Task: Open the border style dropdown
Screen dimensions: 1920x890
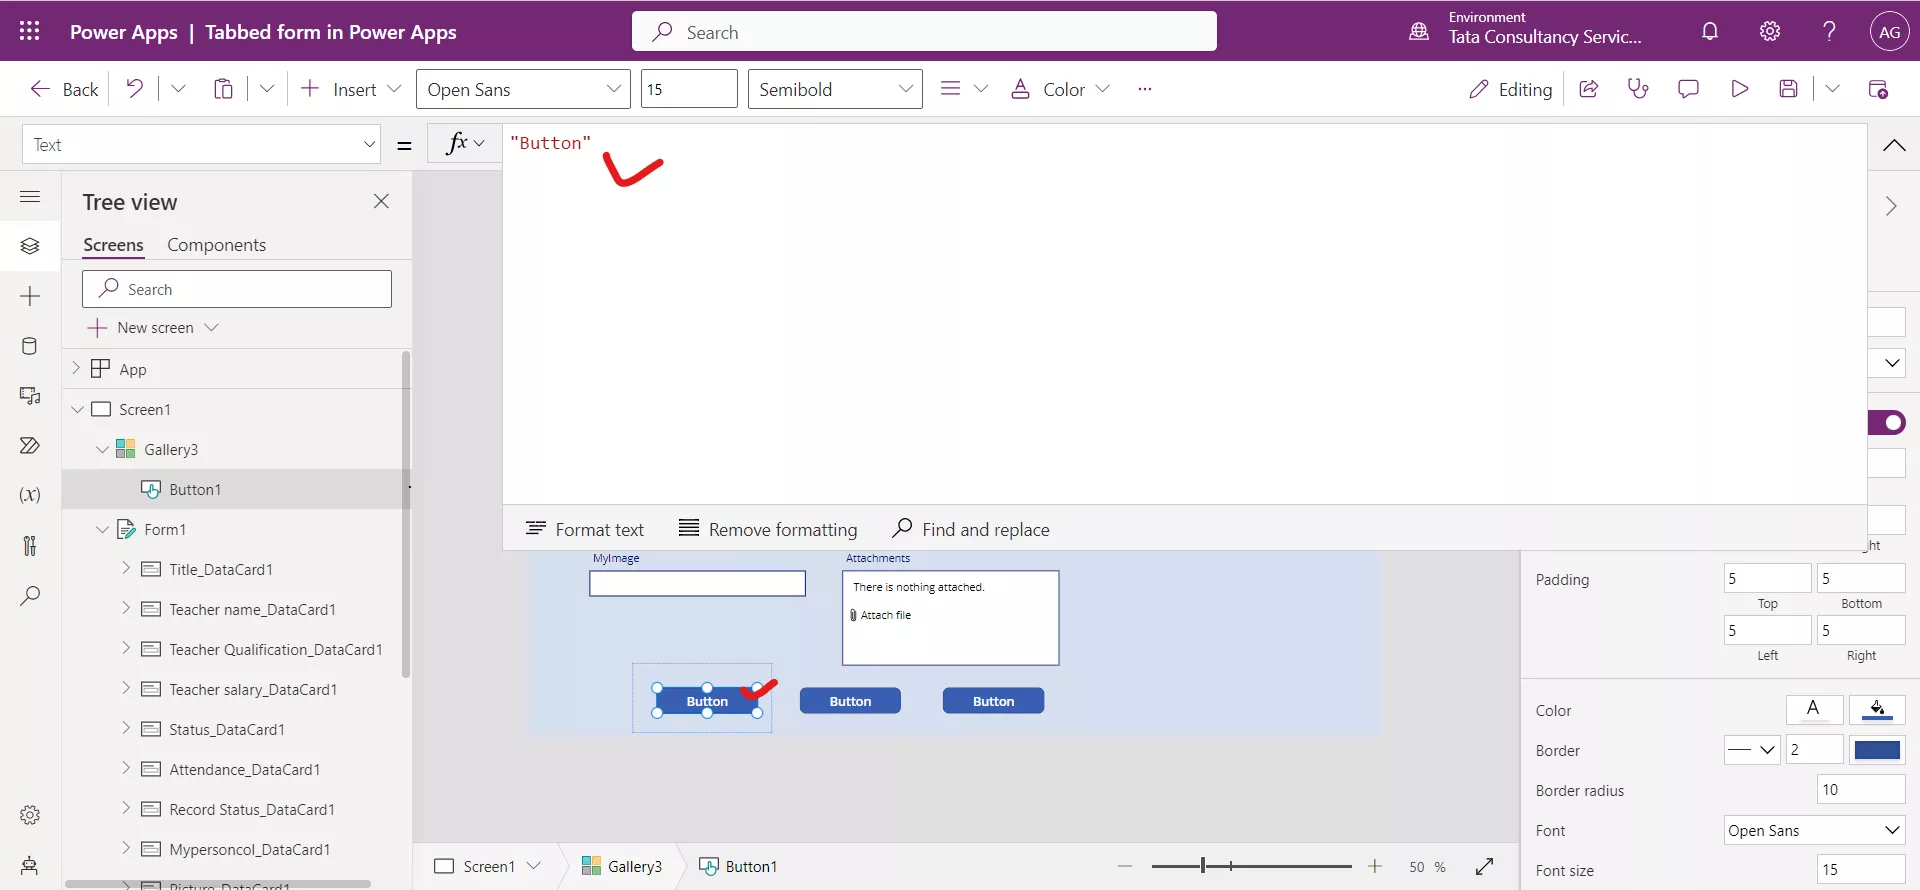Action: point(1752,749)
